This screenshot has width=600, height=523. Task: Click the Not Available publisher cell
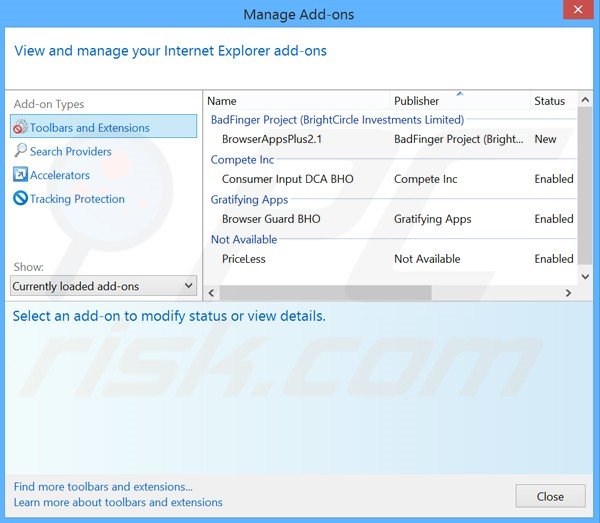427,259
